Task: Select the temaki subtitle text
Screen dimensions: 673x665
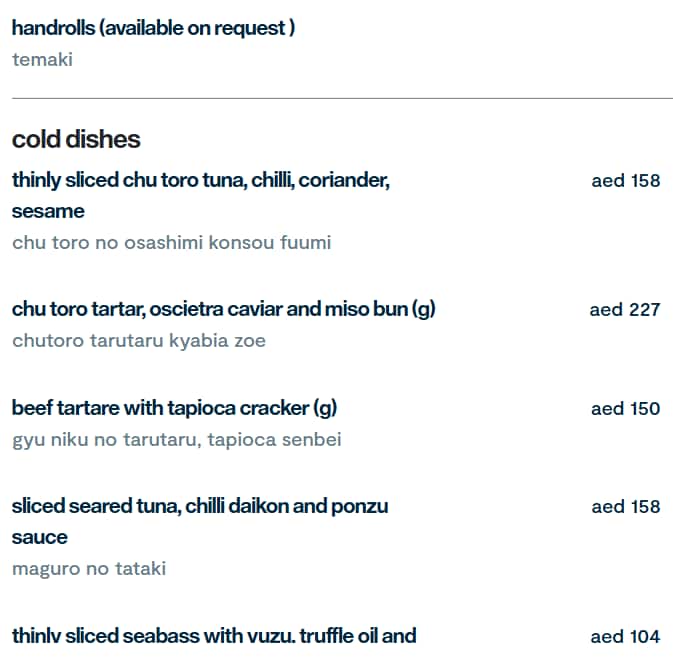Action: click(42, 60)
